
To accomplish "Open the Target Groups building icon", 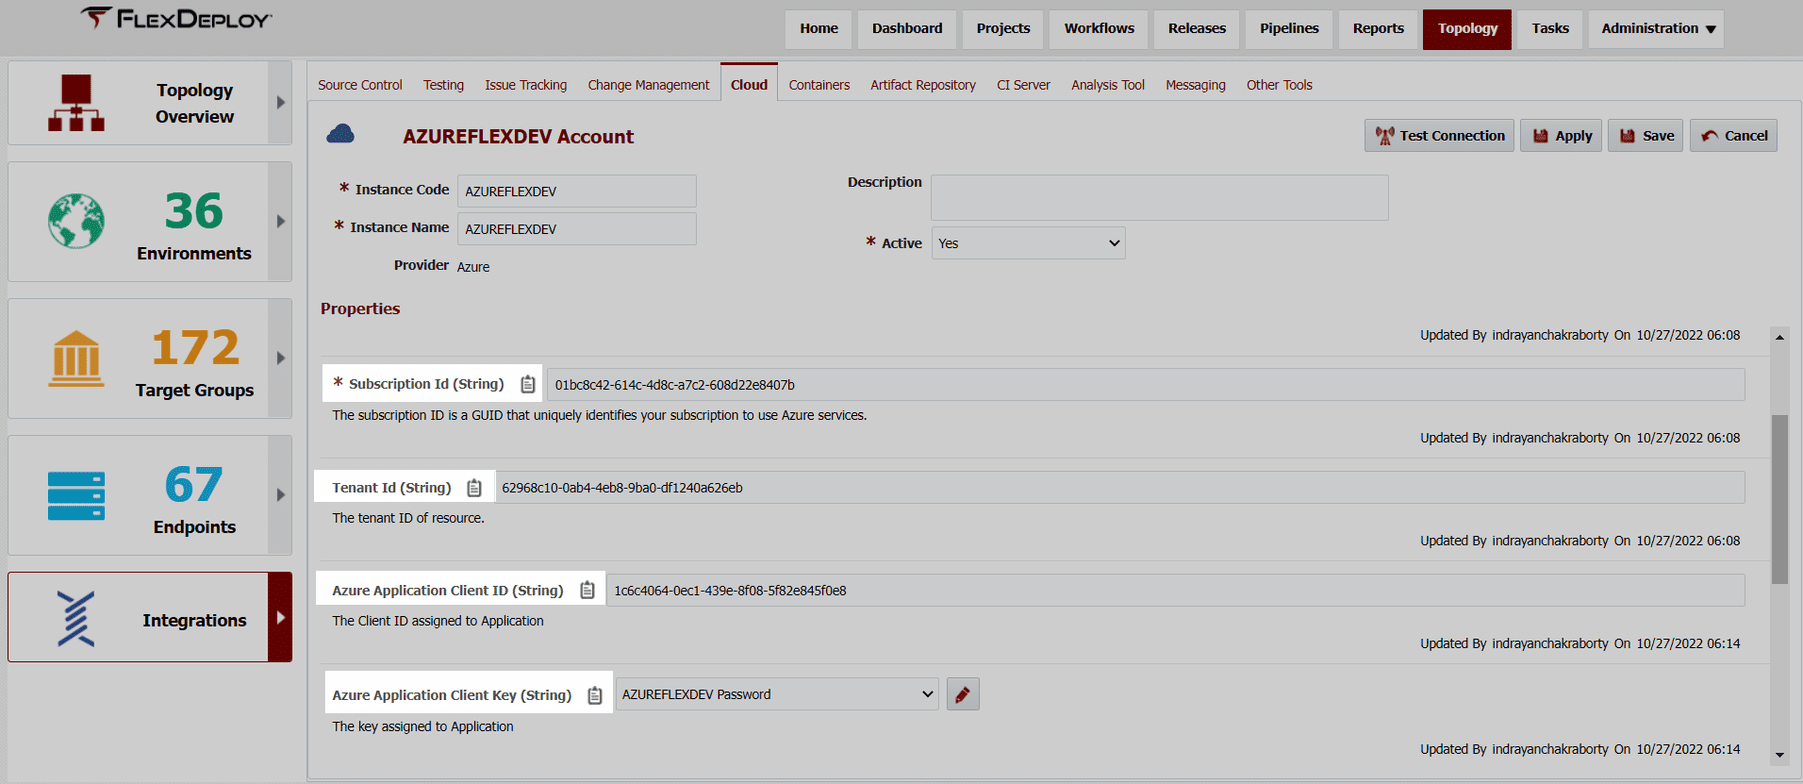I will pos(76,359).
